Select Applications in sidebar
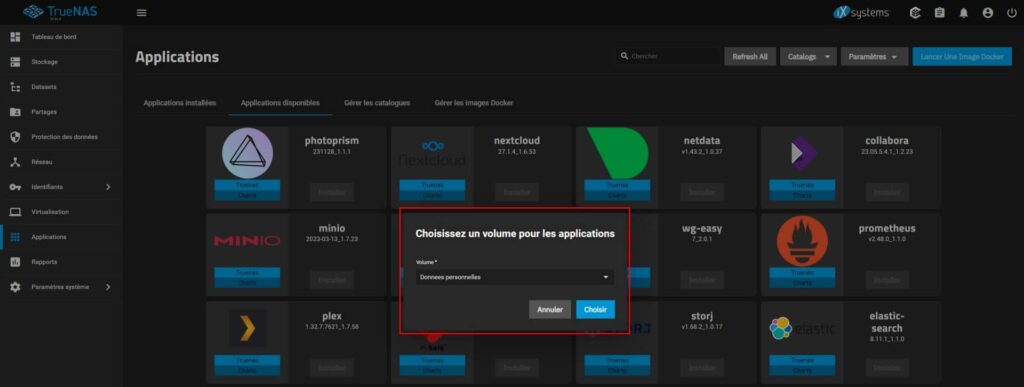 pos(61,237)
